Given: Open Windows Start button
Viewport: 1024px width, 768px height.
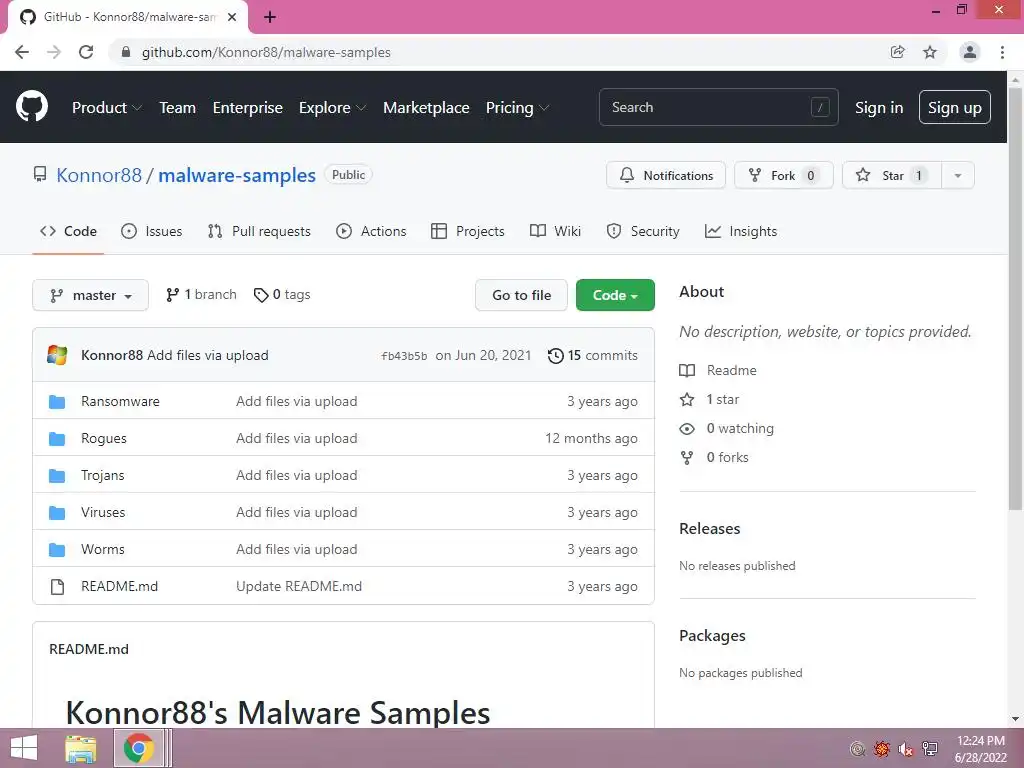Looking at the screenshot, I should [24, 748].
